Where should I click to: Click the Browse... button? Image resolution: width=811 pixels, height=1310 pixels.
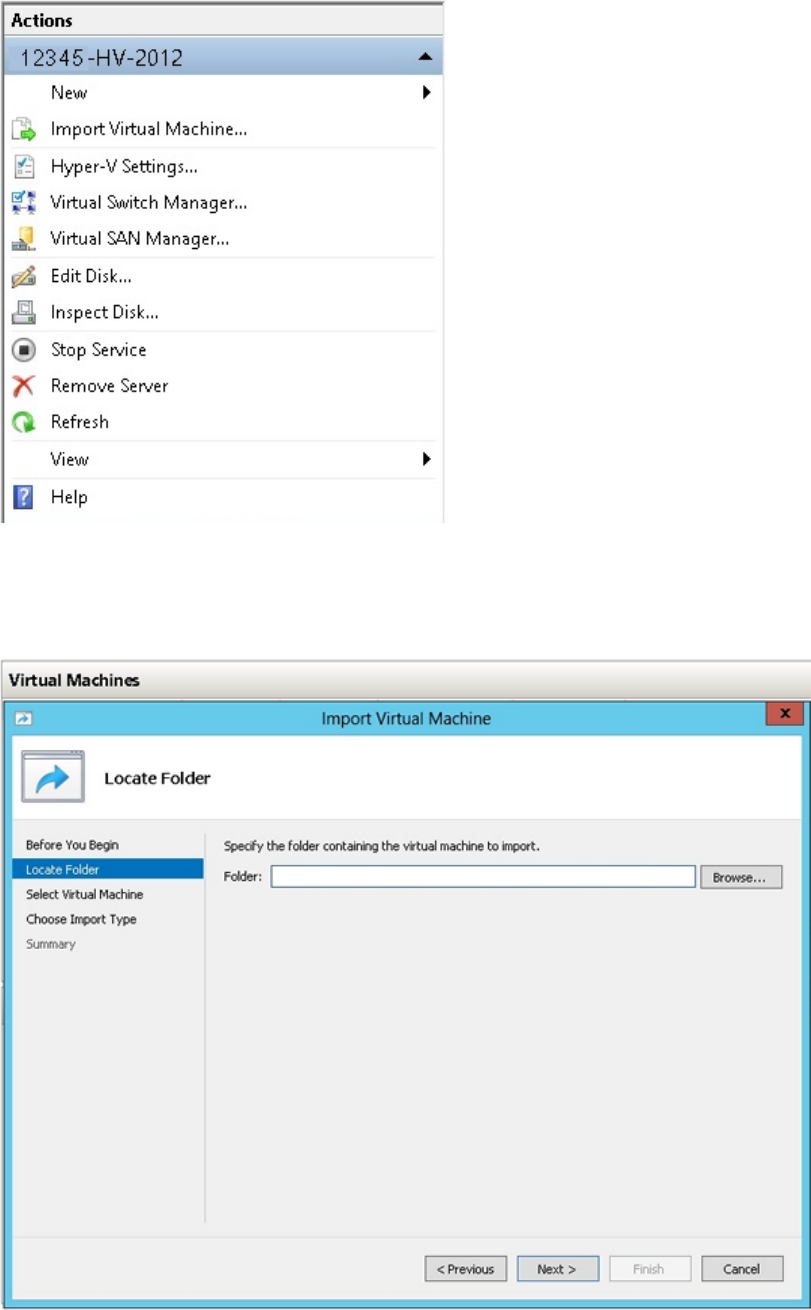coord(741,877)
